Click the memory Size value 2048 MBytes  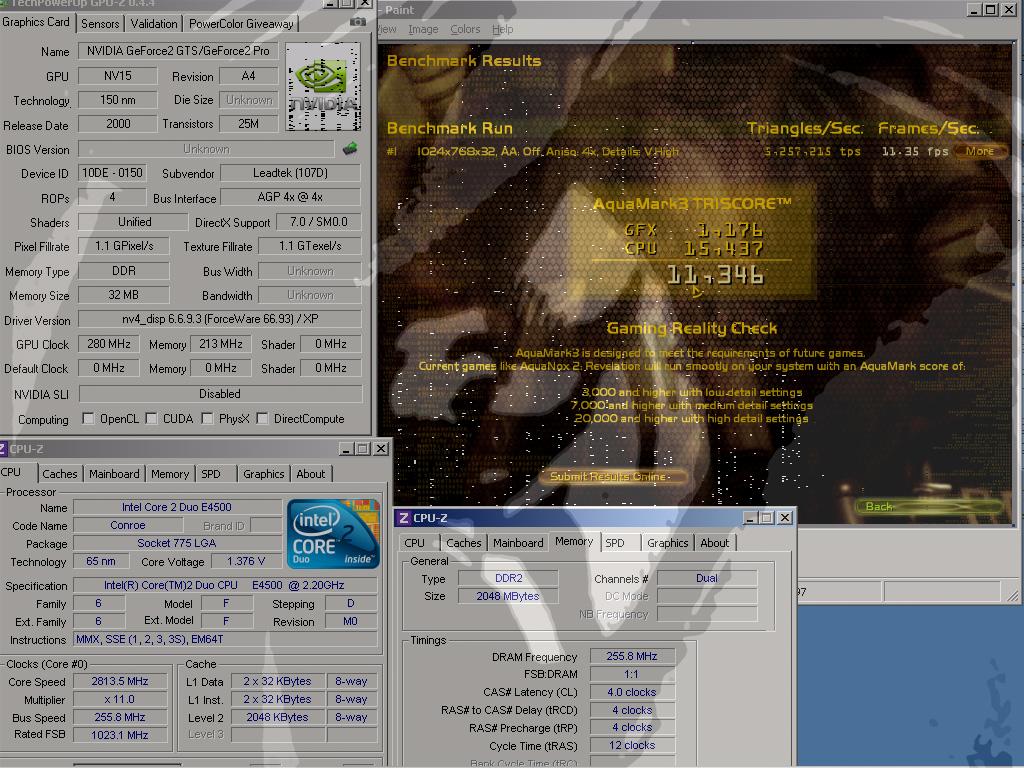508,596
